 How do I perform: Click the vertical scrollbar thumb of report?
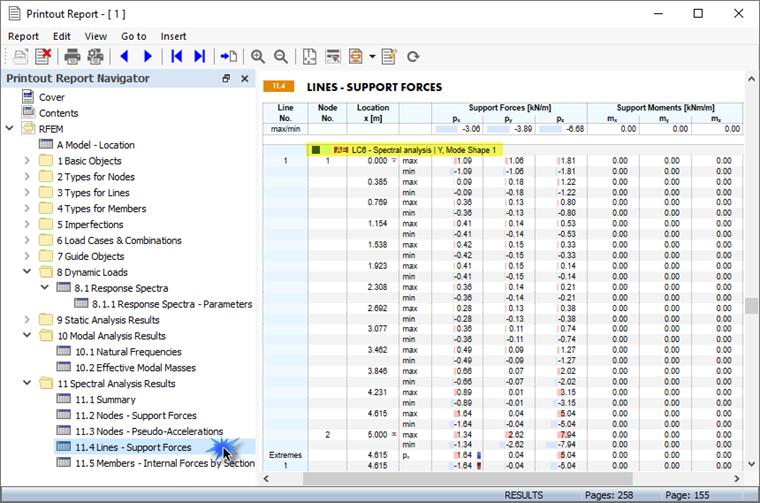(x=751, y=305)
